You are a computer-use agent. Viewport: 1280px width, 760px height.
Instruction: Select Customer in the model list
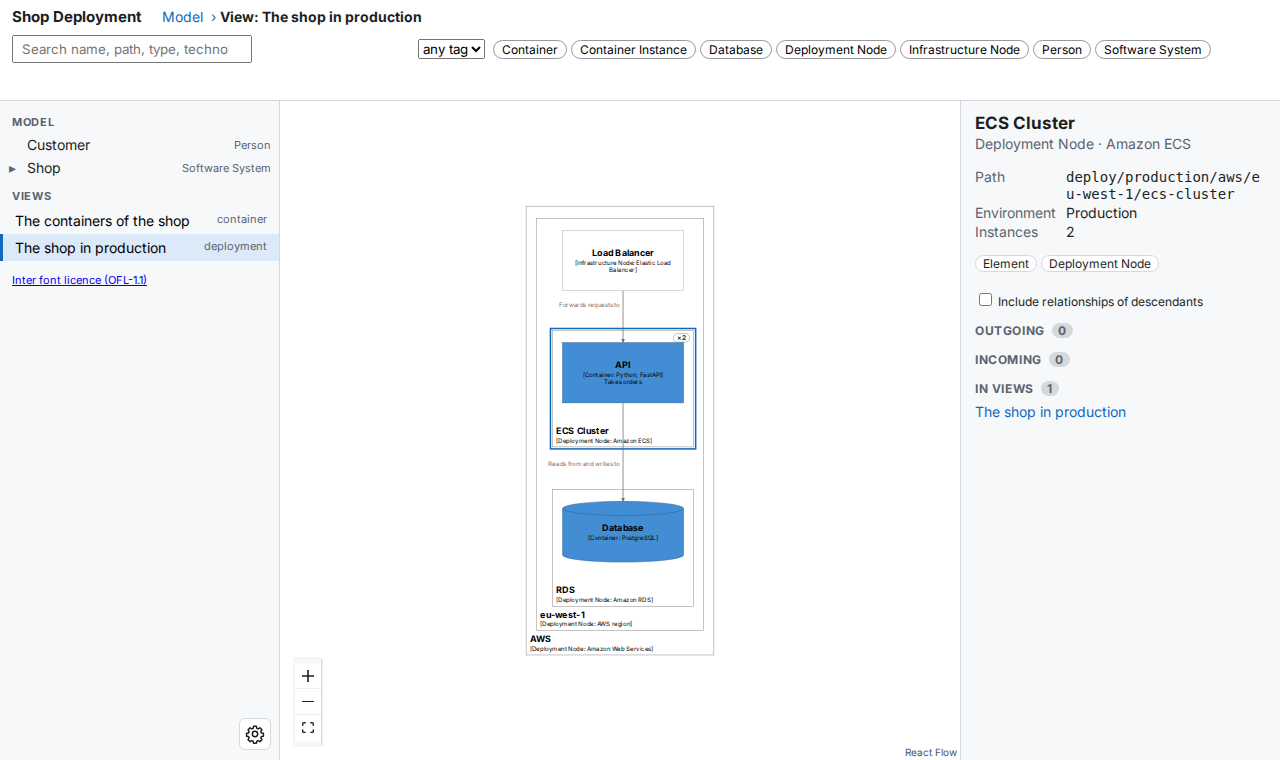coord(140,145)
